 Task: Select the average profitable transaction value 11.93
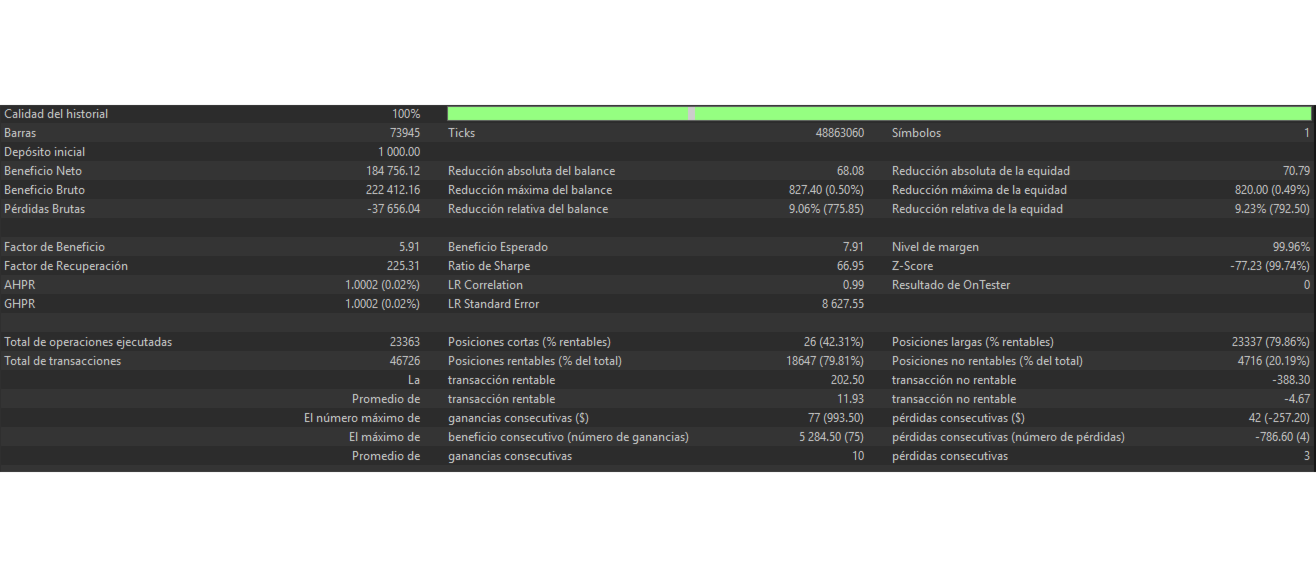[851, 399]
